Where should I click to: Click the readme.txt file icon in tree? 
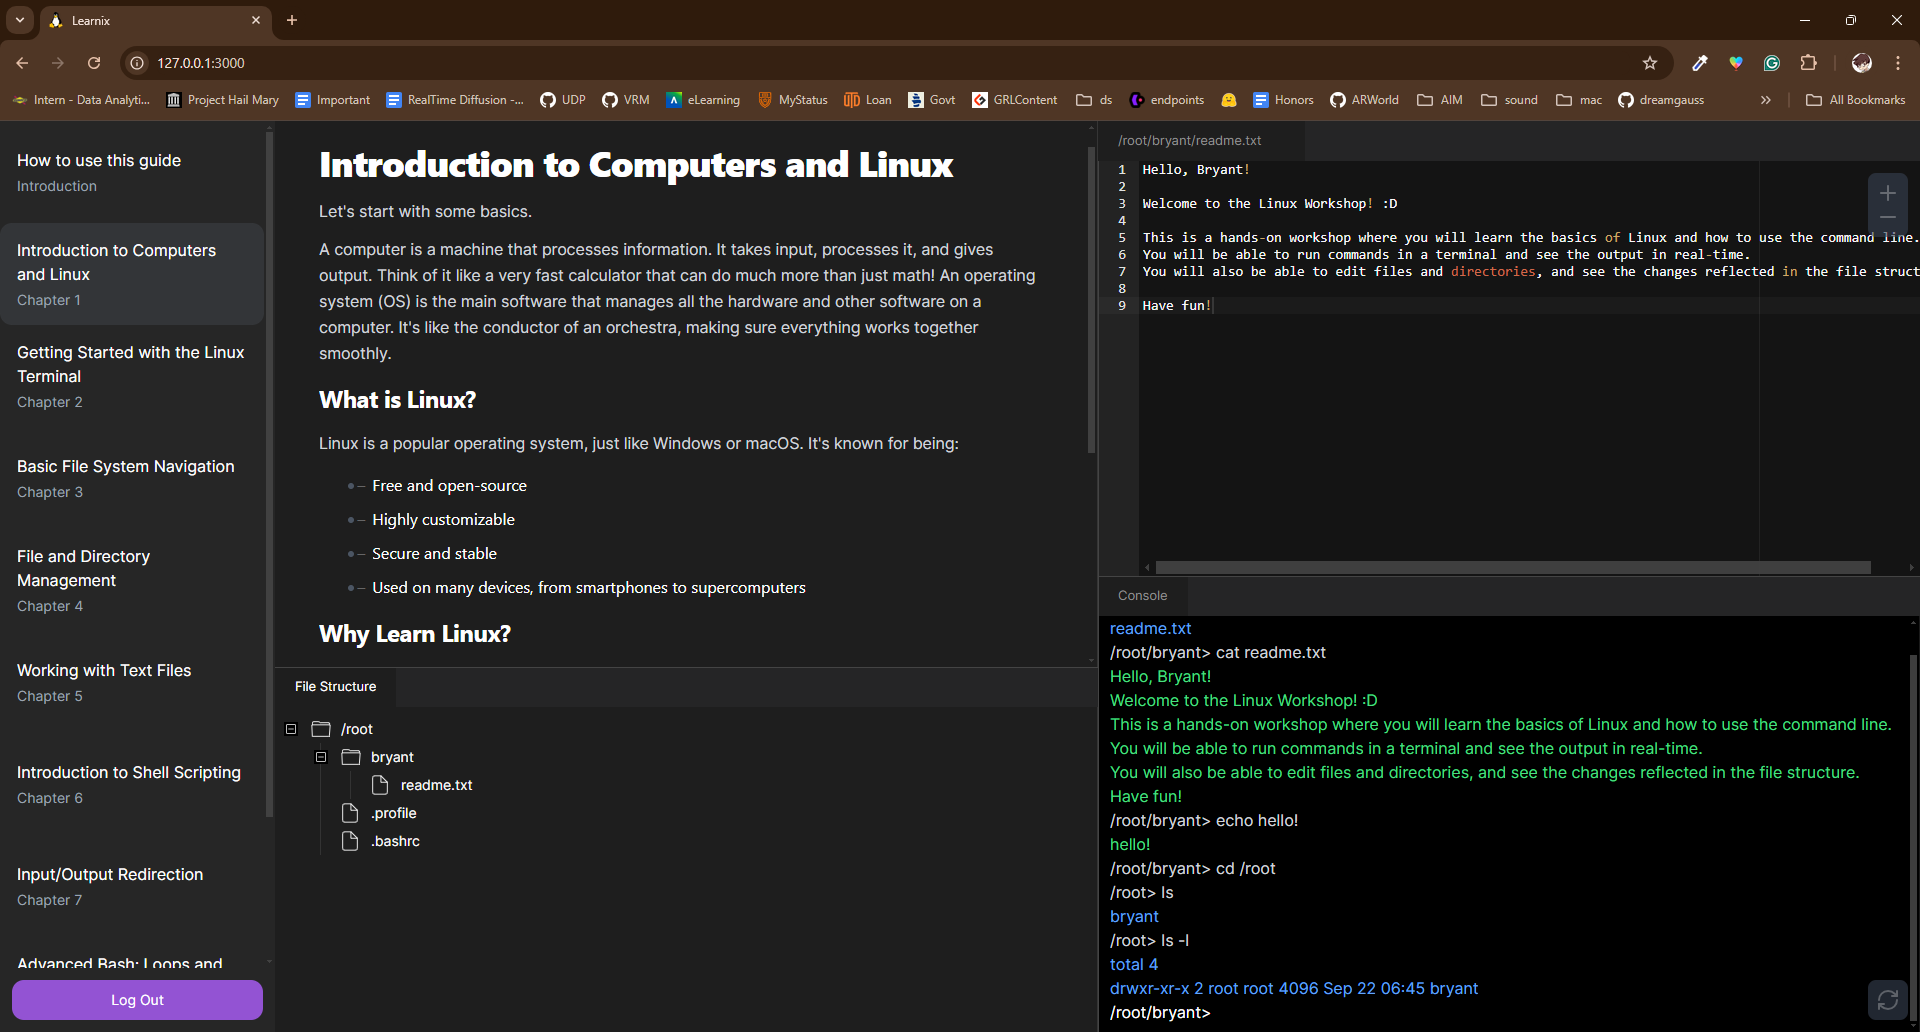380,785
